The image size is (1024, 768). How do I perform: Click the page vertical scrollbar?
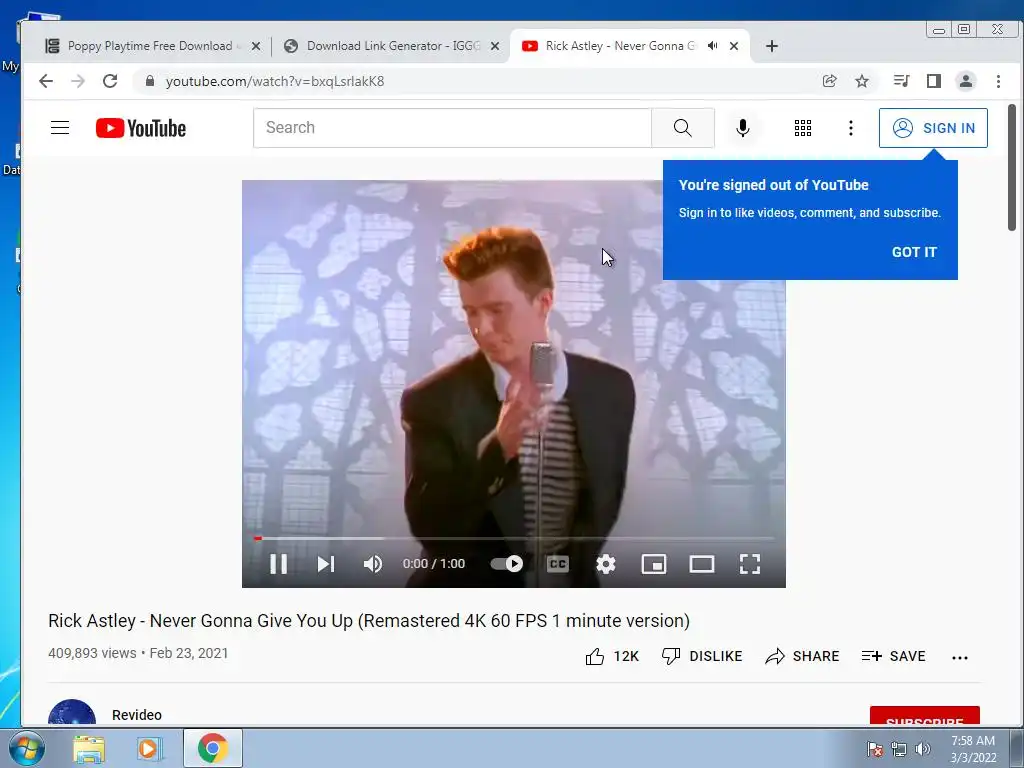[x=1012, y=167]
